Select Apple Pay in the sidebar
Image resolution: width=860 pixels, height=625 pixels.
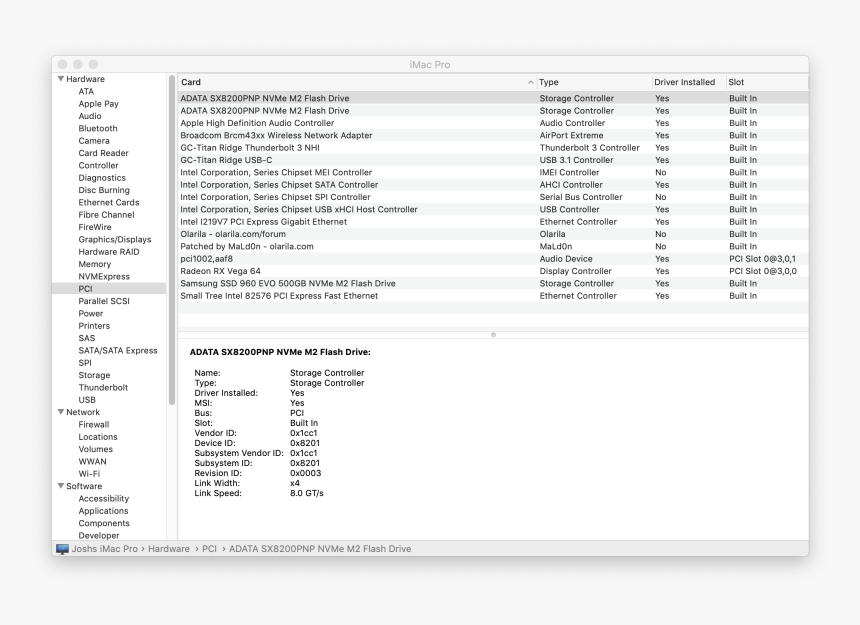click(98, 104)
